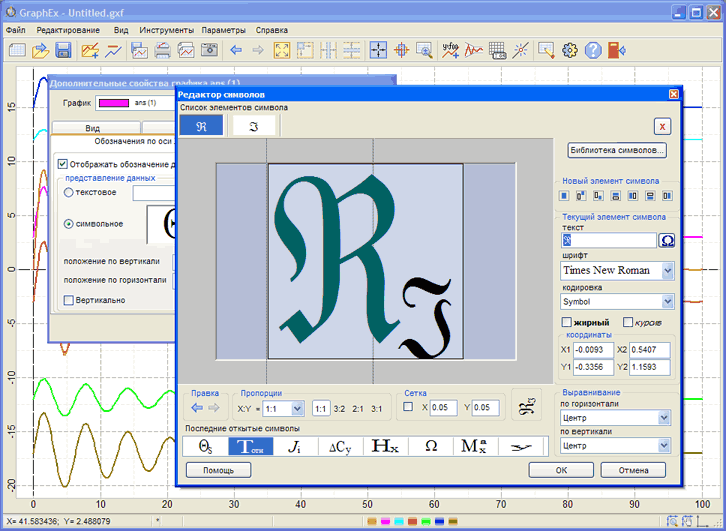Select the Omega symbol from recent symbols
Viewport: 726px width, 531px height.
pos(431,446)
